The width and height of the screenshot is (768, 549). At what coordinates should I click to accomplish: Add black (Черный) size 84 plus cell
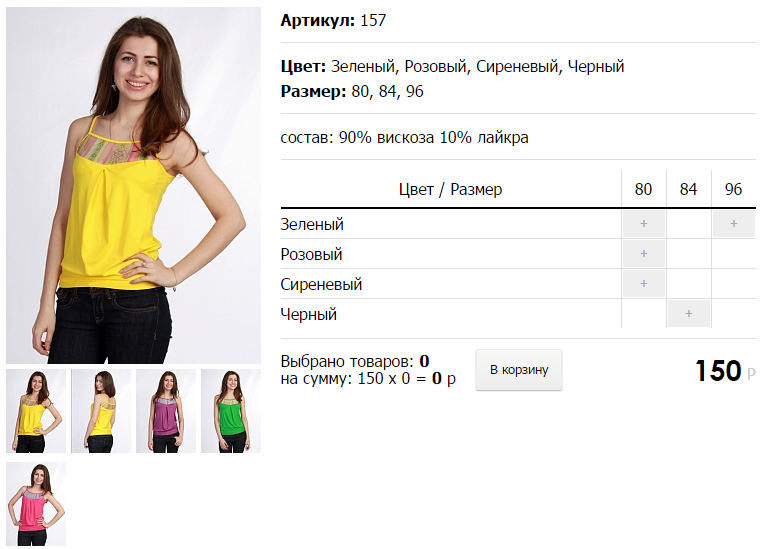point(689,313)
